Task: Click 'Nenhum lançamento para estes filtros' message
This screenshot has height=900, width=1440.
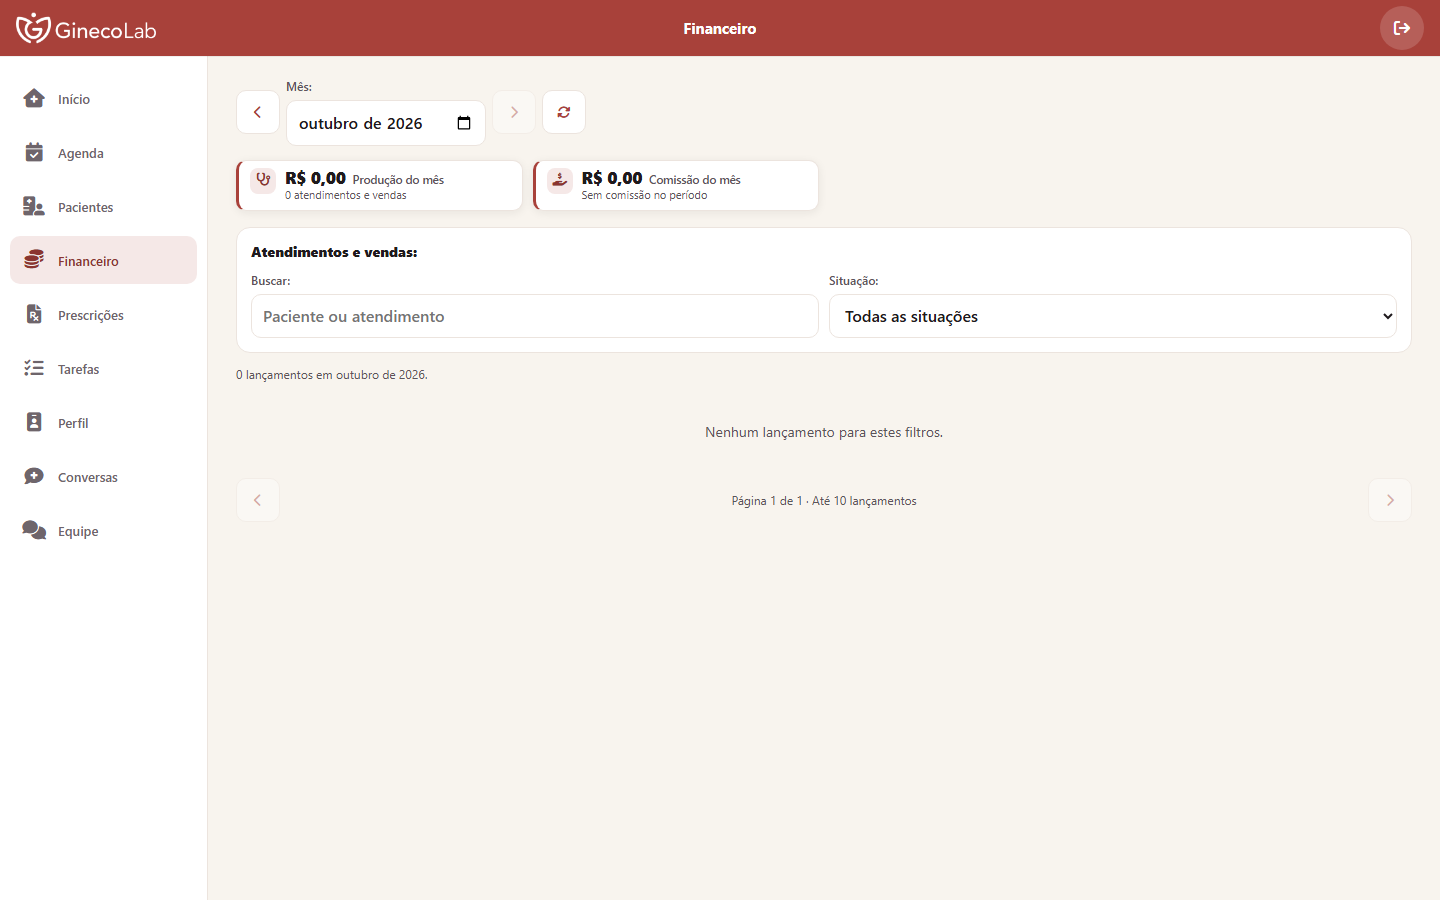Action: [x=824, y=432]
